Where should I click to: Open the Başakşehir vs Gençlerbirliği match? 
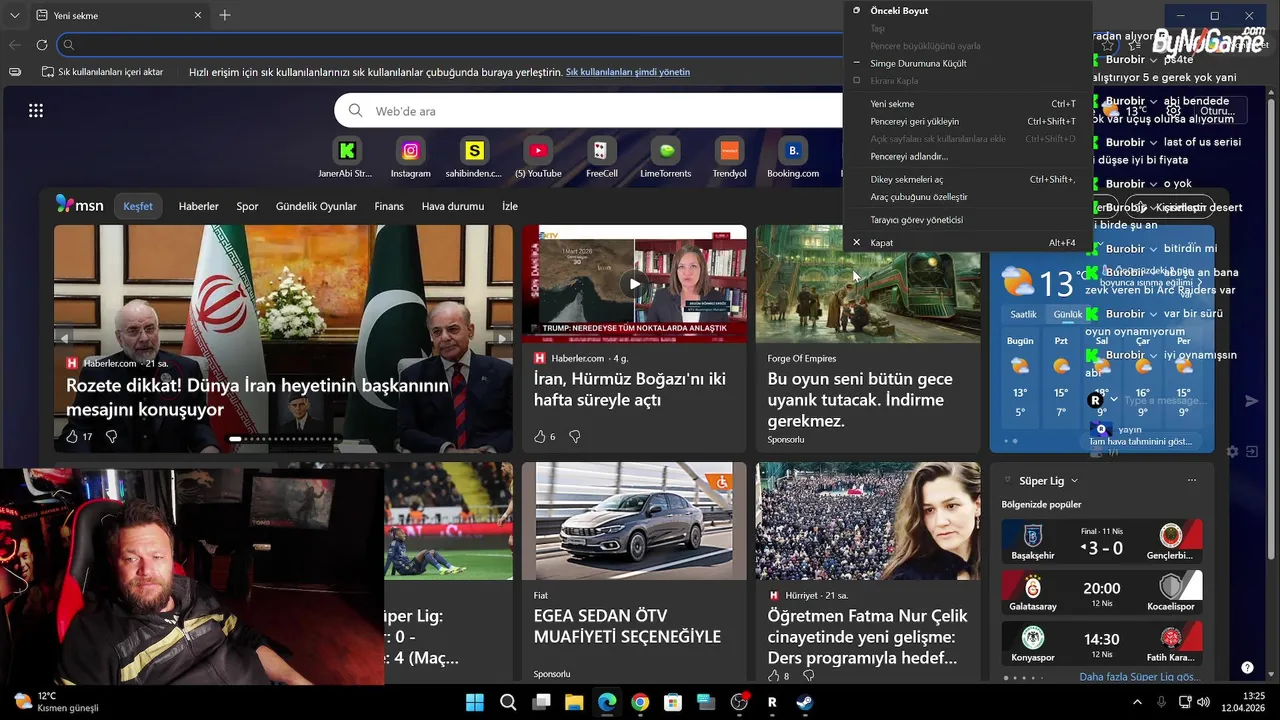(1102, 541)
